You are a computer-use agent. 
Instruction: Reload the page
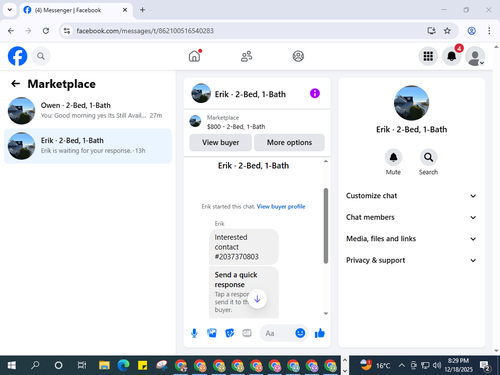46,31
